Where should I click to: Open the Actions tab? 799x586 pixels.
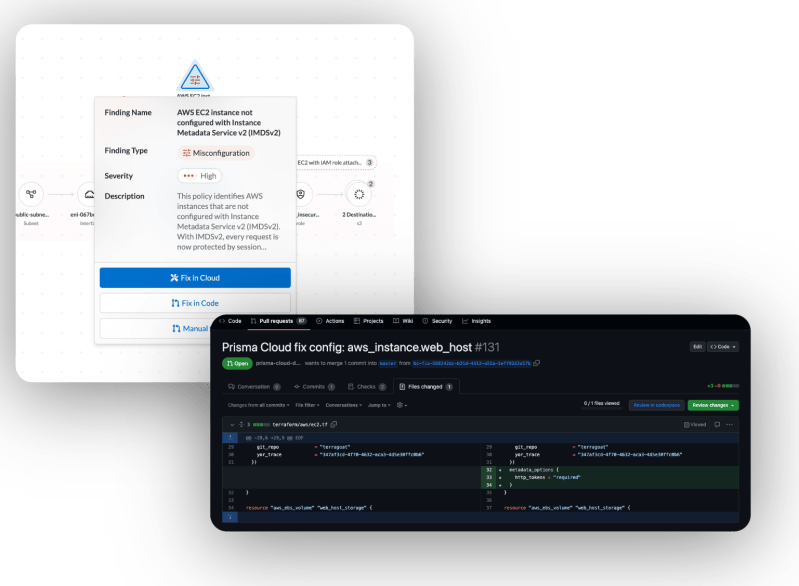click(330, 321)
